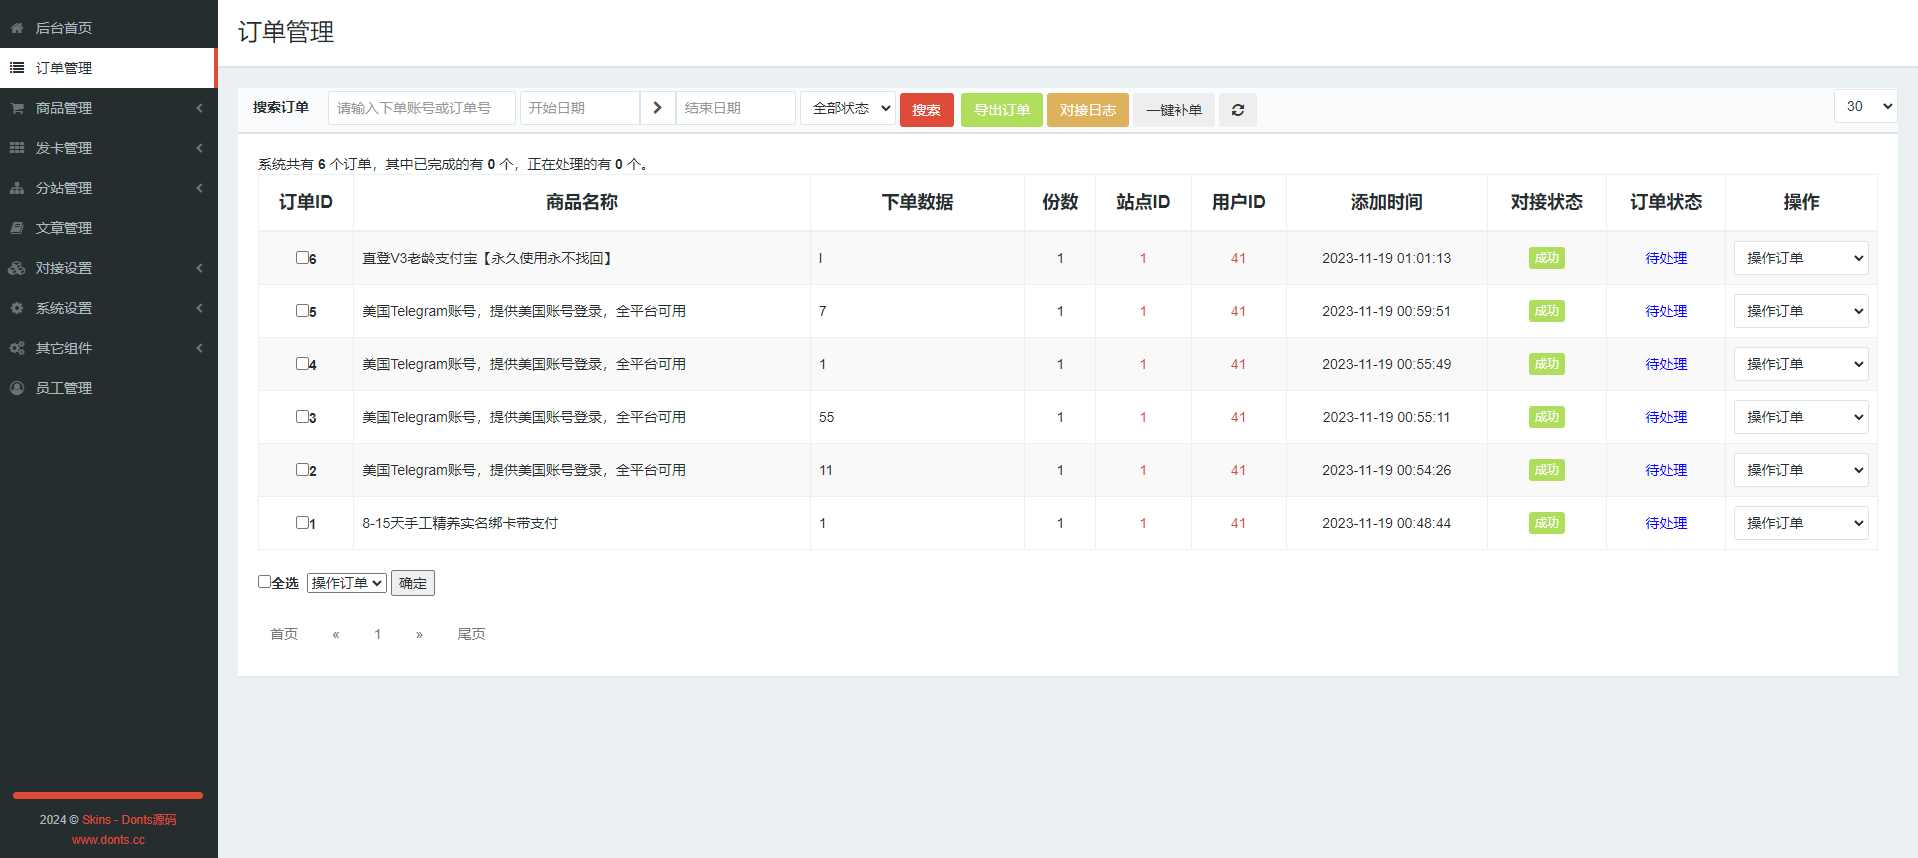Click the grid icon beside 发卡管理
Screen dimensions: 1918x858
tap(17, 148)
